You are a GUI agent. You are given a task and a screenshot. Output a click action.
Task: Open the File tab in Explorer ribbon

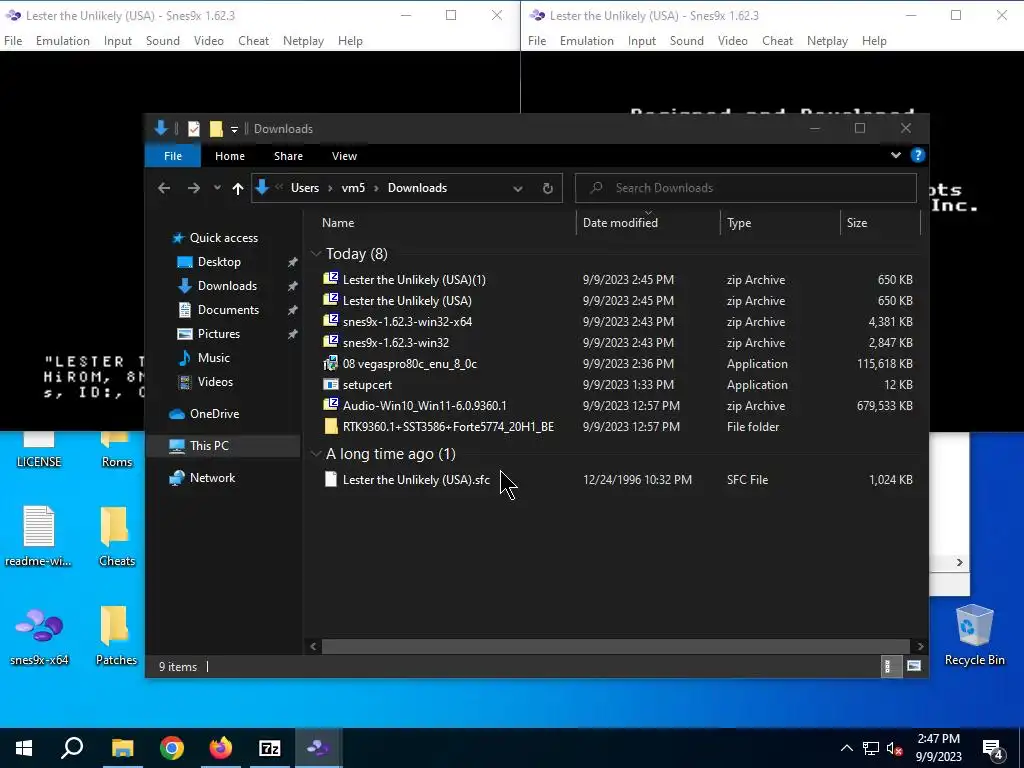[173, 156]
